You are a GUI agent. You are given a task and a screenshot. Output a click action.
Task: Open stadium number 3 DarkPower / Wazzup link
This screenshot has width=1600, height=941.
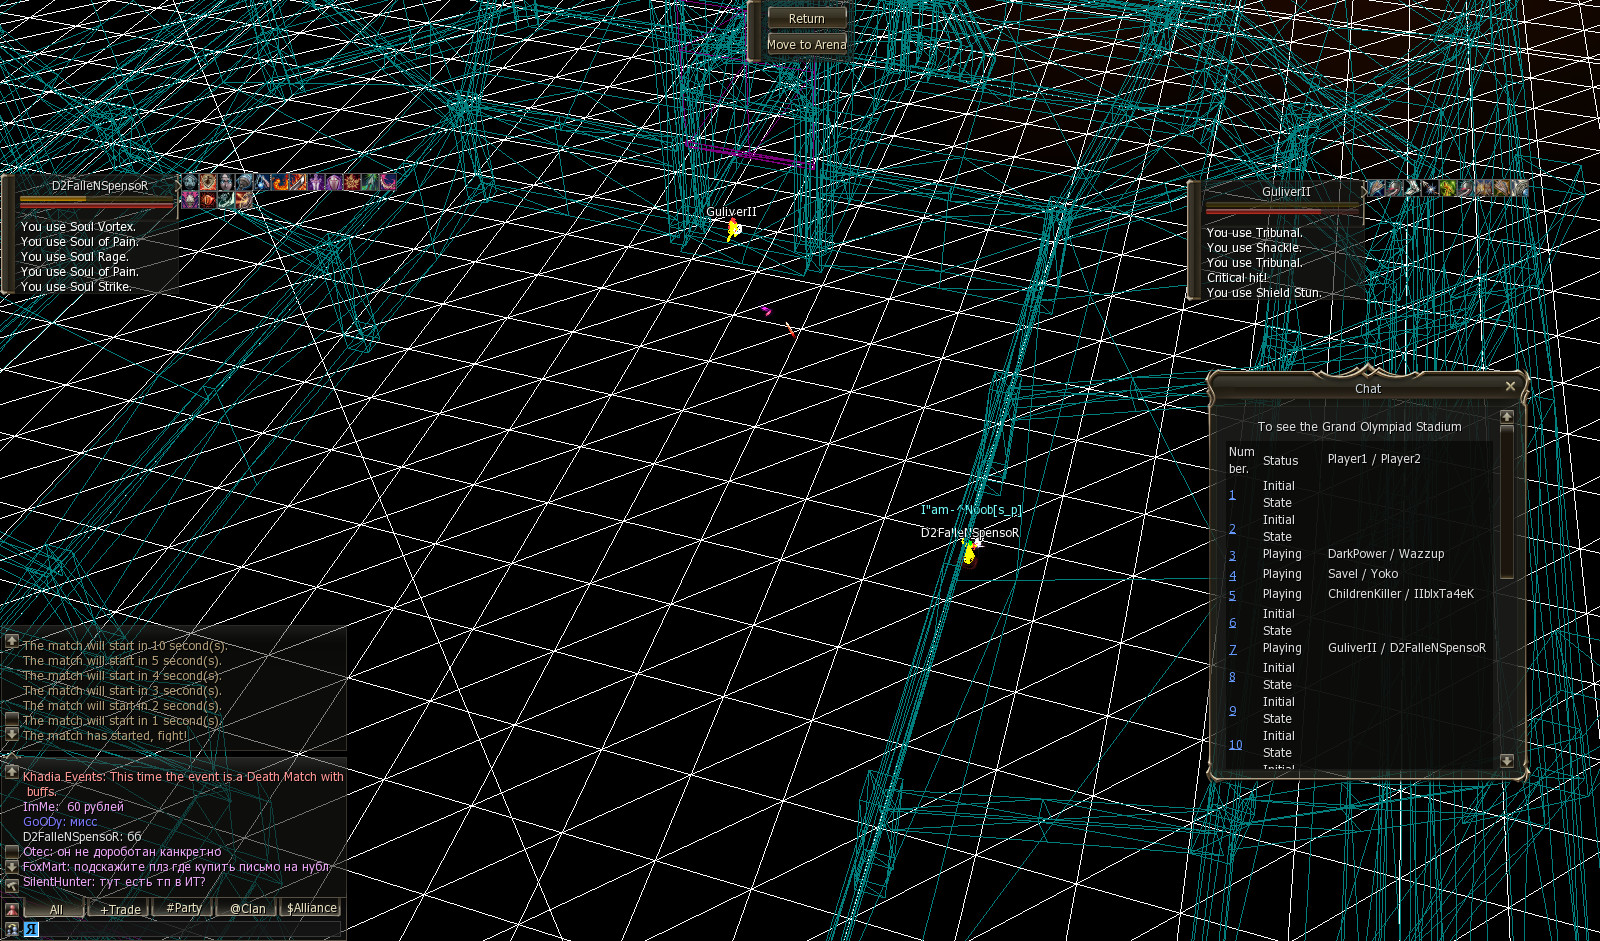(1232, 555)
